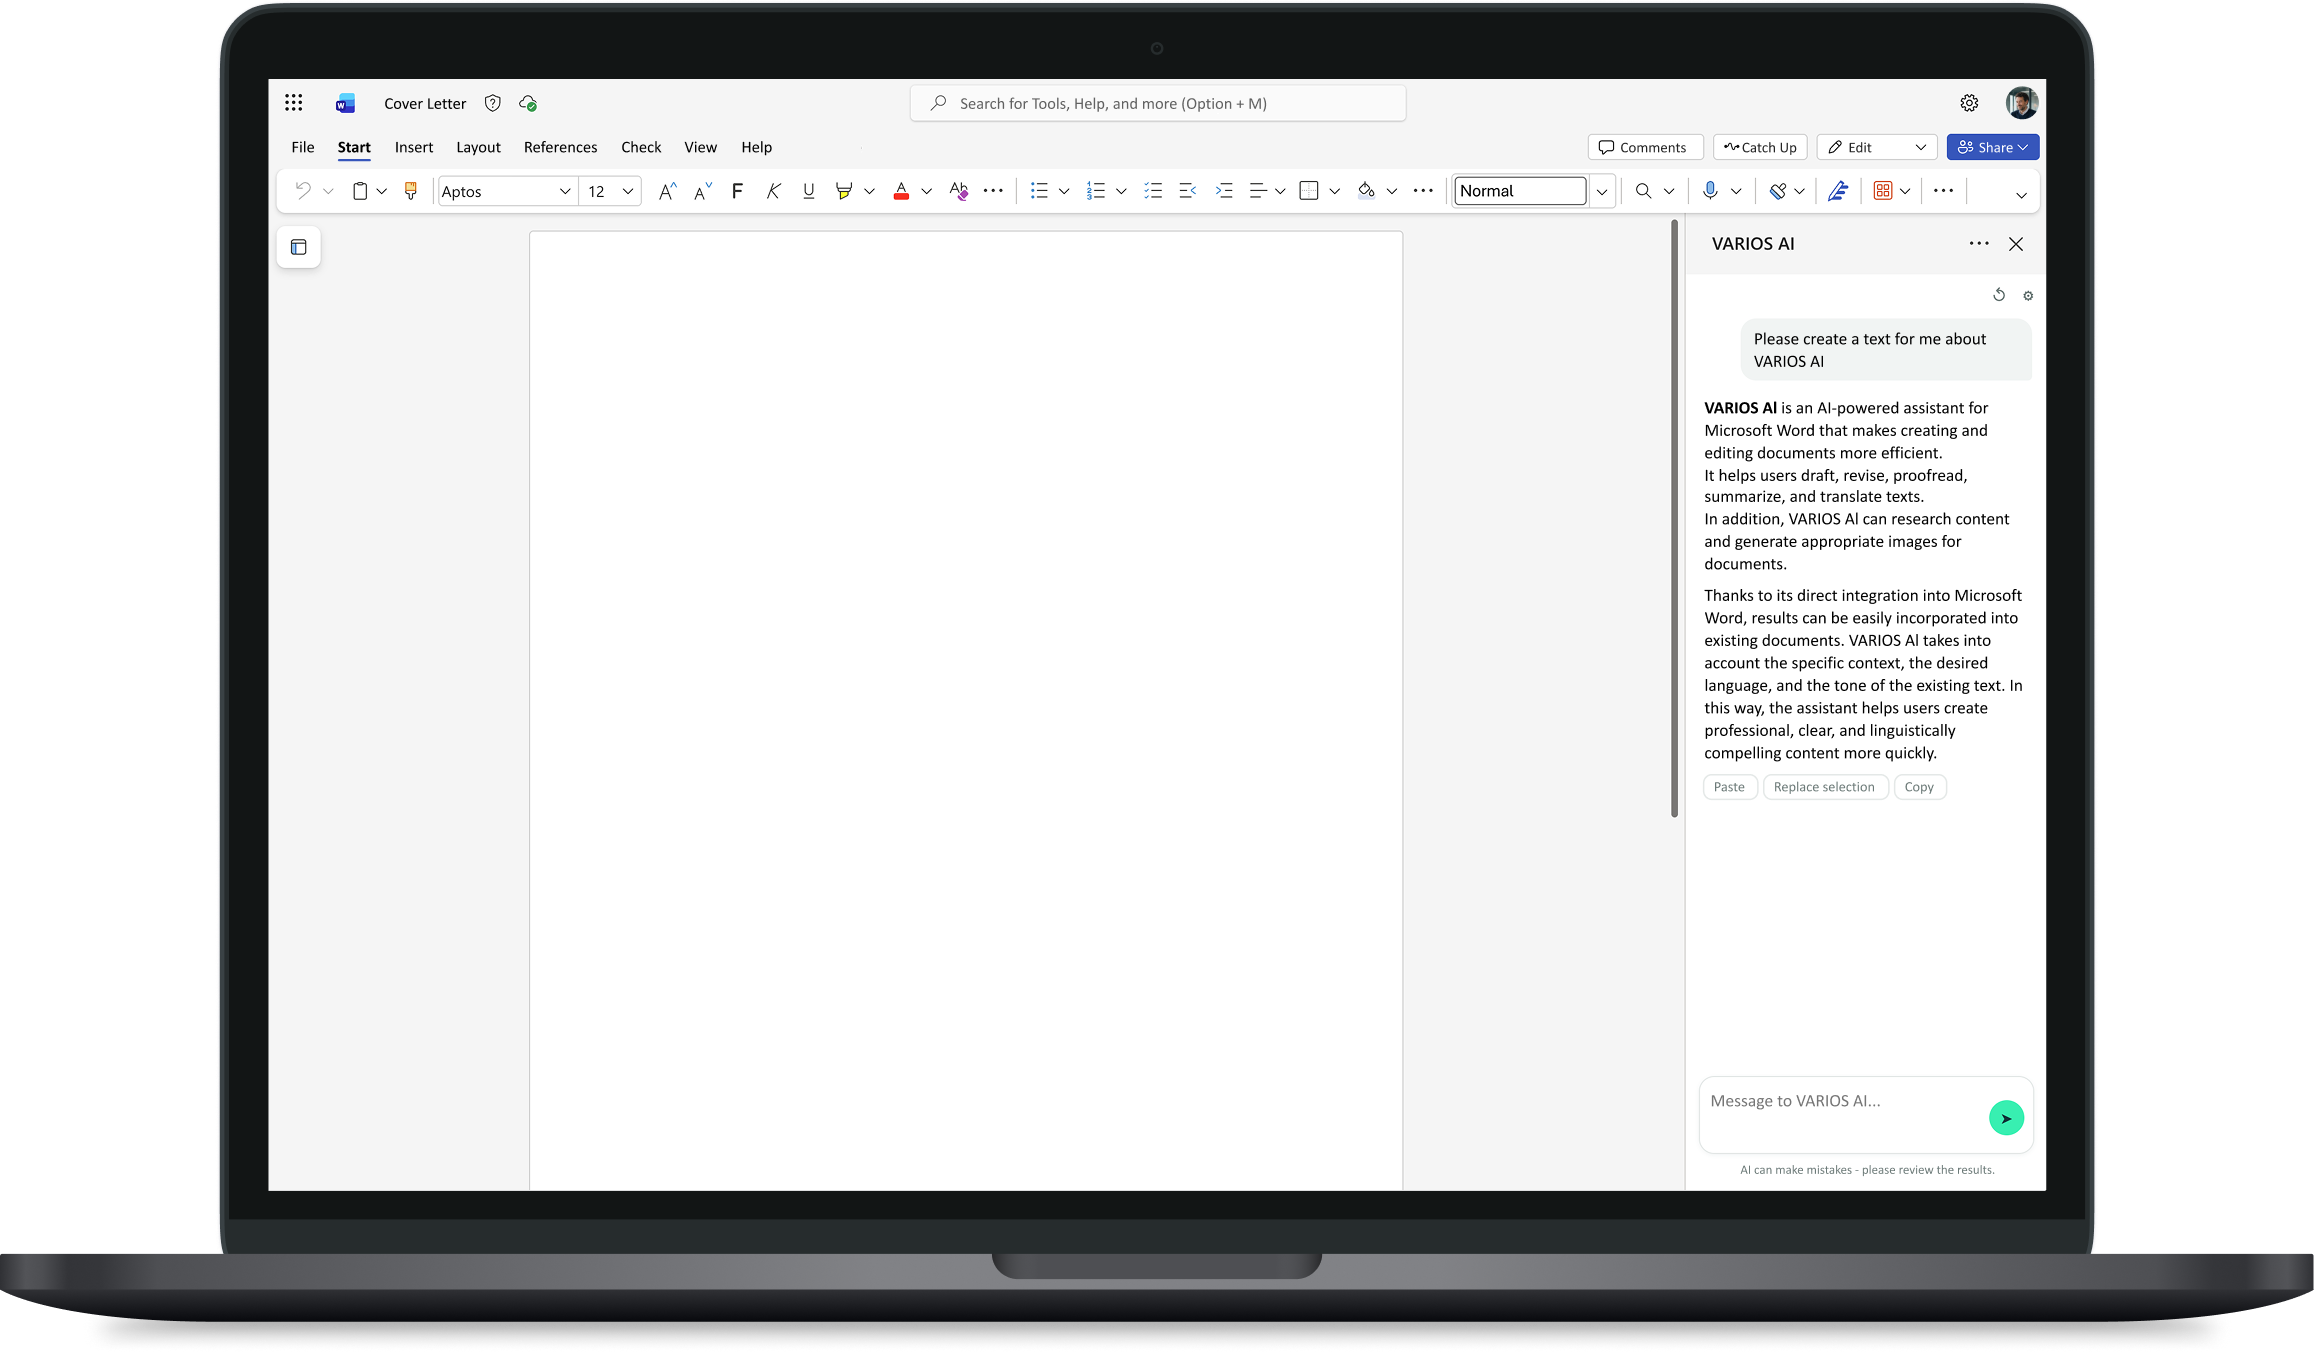Open the navigation pane icon
Image resolution: width=2315 pixels, height=1354 pixels.
pos(298,247)
